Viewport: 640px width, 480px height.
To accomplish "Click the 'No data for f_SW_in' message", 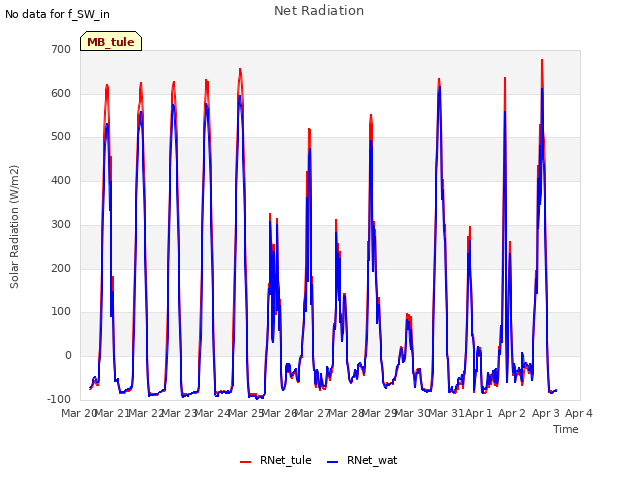I will coord(57,14).
